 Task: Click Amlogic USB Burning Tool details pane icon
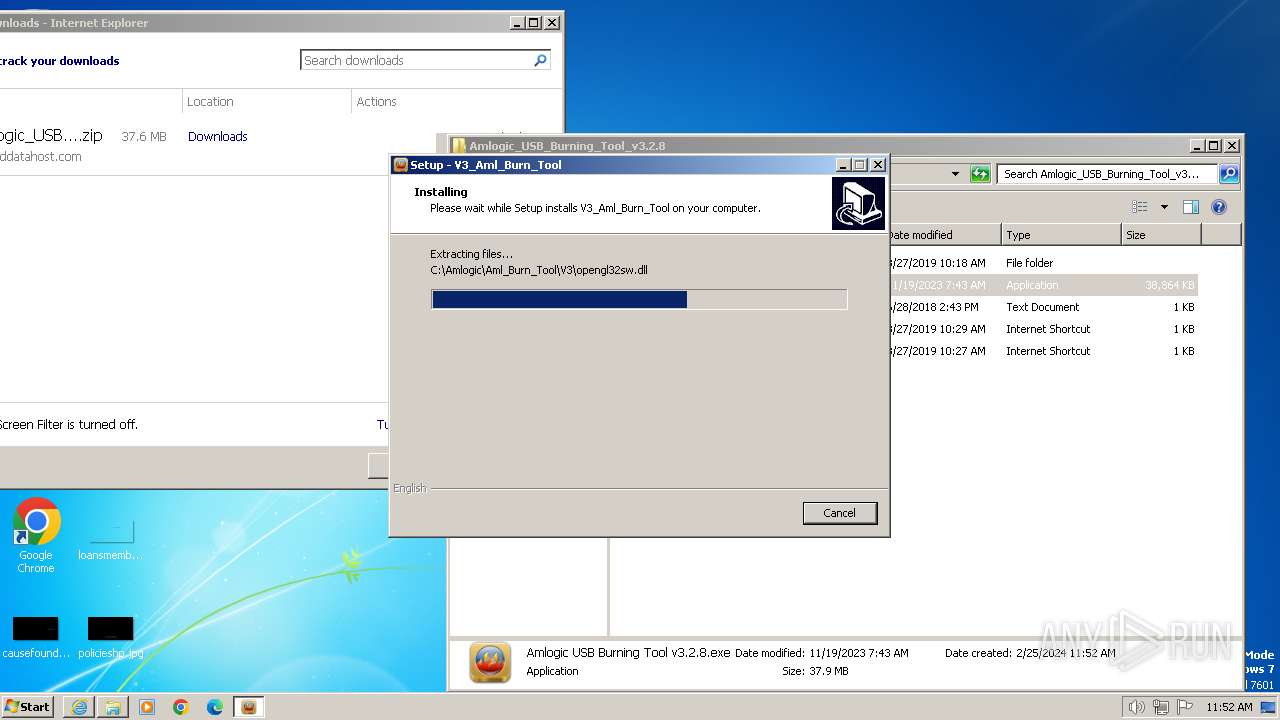(490, 662)
